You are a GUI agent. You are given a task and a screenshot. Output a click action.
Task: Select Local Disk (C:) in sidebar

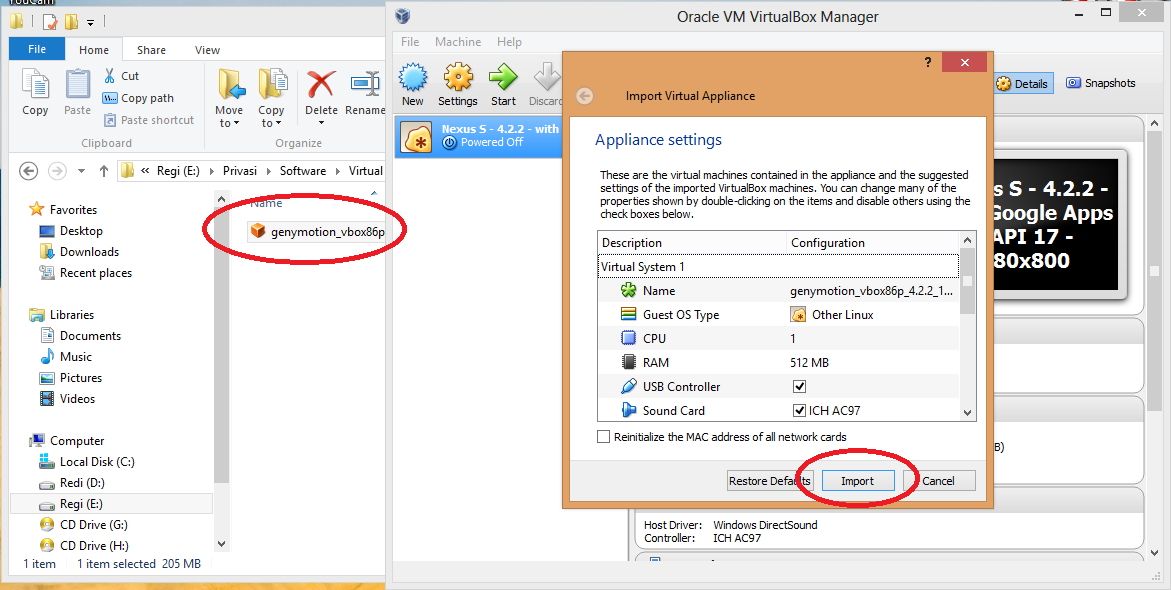point(87,462)
